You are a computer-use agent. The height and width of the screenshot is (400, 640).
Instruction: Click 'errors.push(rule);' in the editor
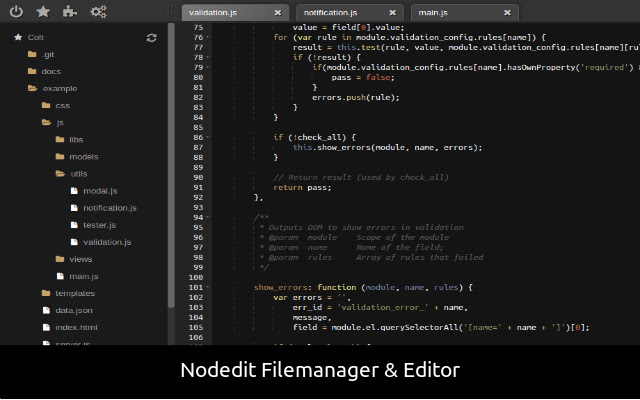[x=356, y=98]
